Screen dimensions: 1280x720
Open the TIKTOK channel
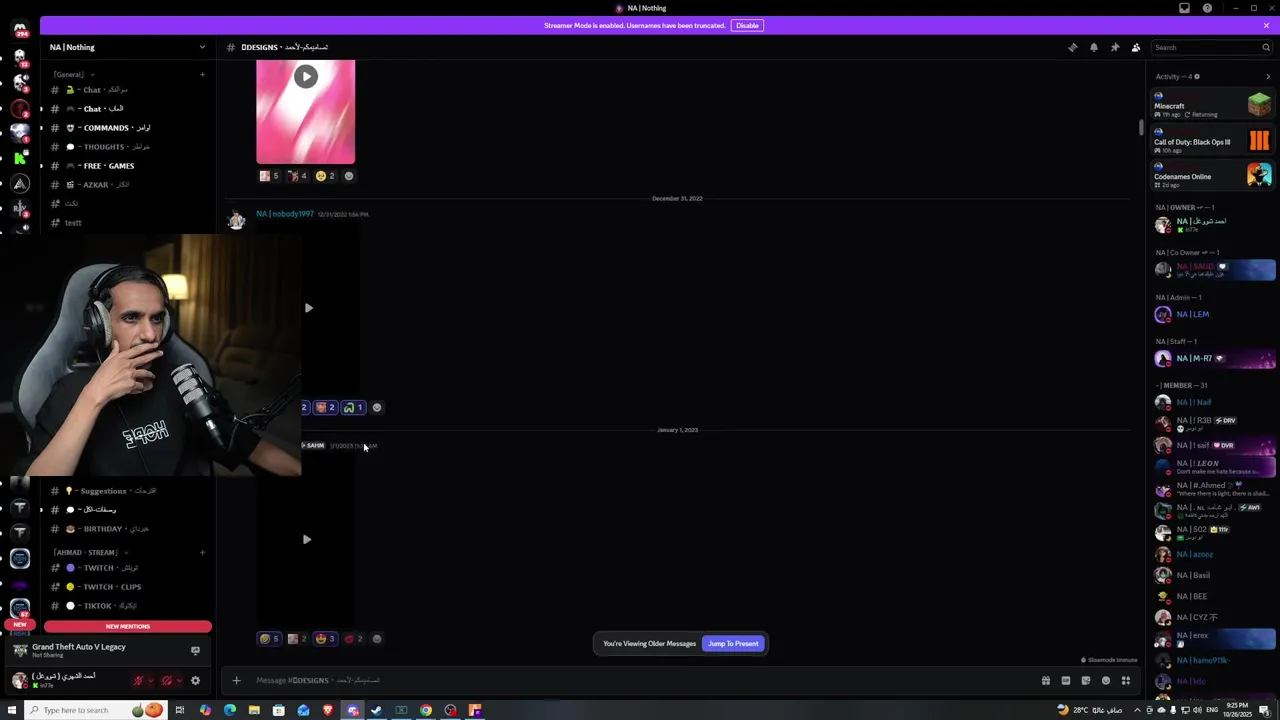(127, 606)
